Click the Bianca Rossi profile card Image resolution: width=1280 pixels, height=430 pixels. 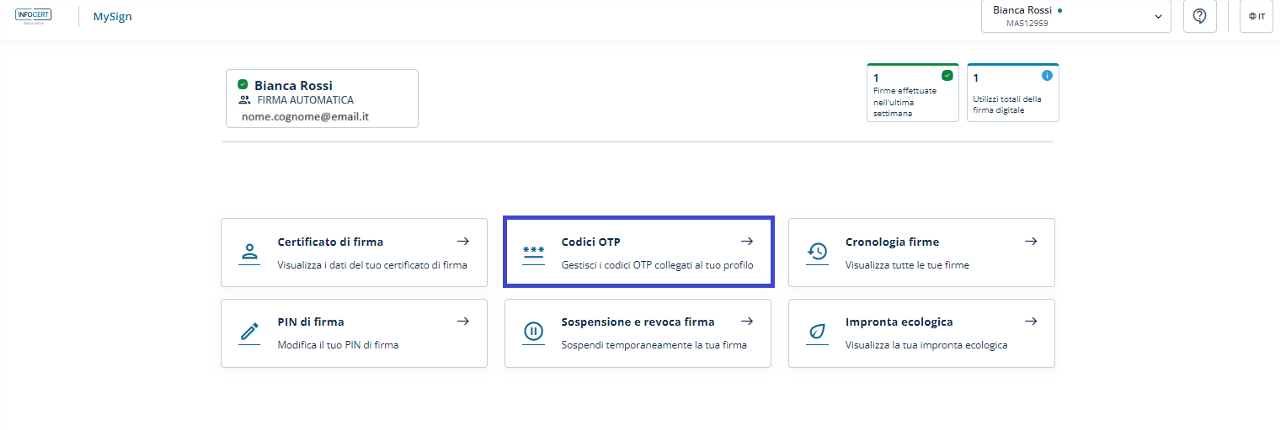pos(322,99)
